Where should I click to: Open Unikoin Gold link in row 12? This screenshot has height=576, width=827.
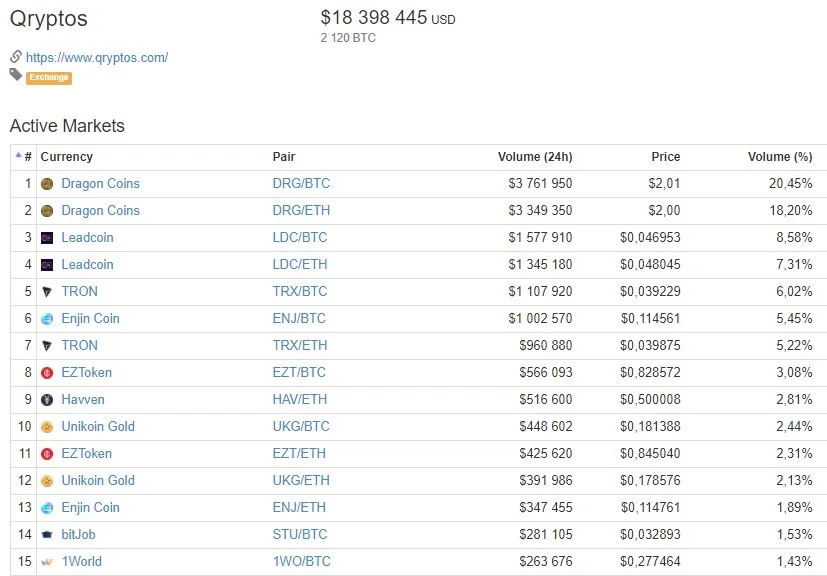point(98,481)
